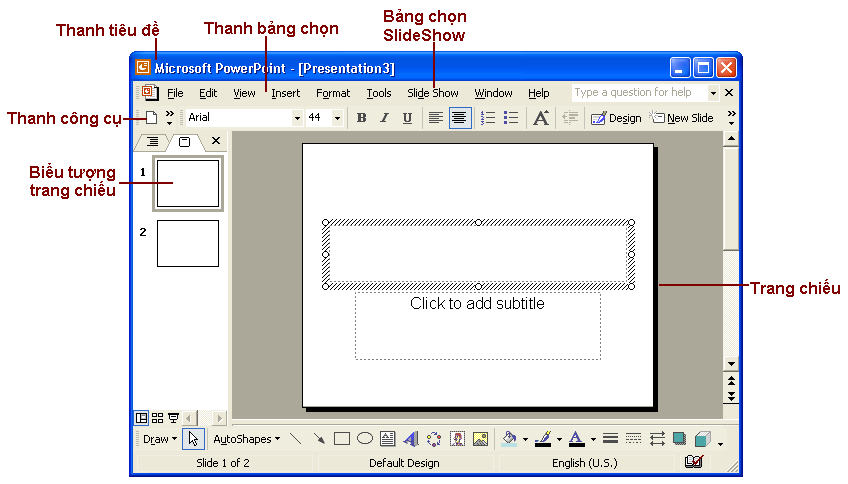Click the New blank presentation icon
This screenshot has width=848, height=484.
point(151,117)
